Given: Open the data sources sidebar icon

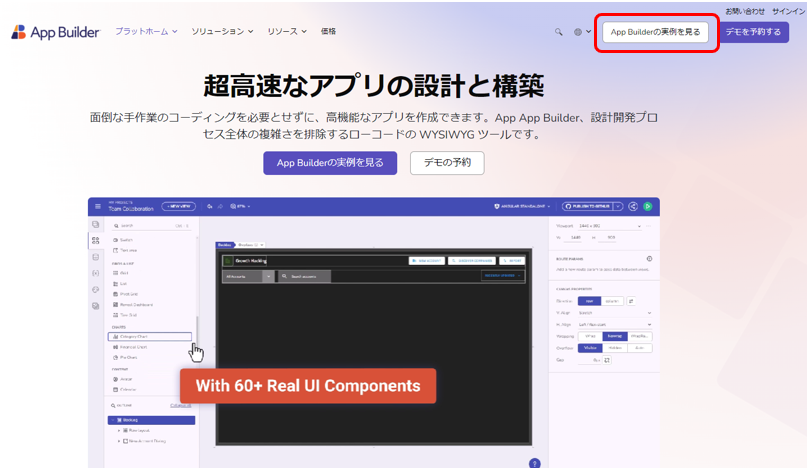Looking at the screenshot, I should coord(96,257).
